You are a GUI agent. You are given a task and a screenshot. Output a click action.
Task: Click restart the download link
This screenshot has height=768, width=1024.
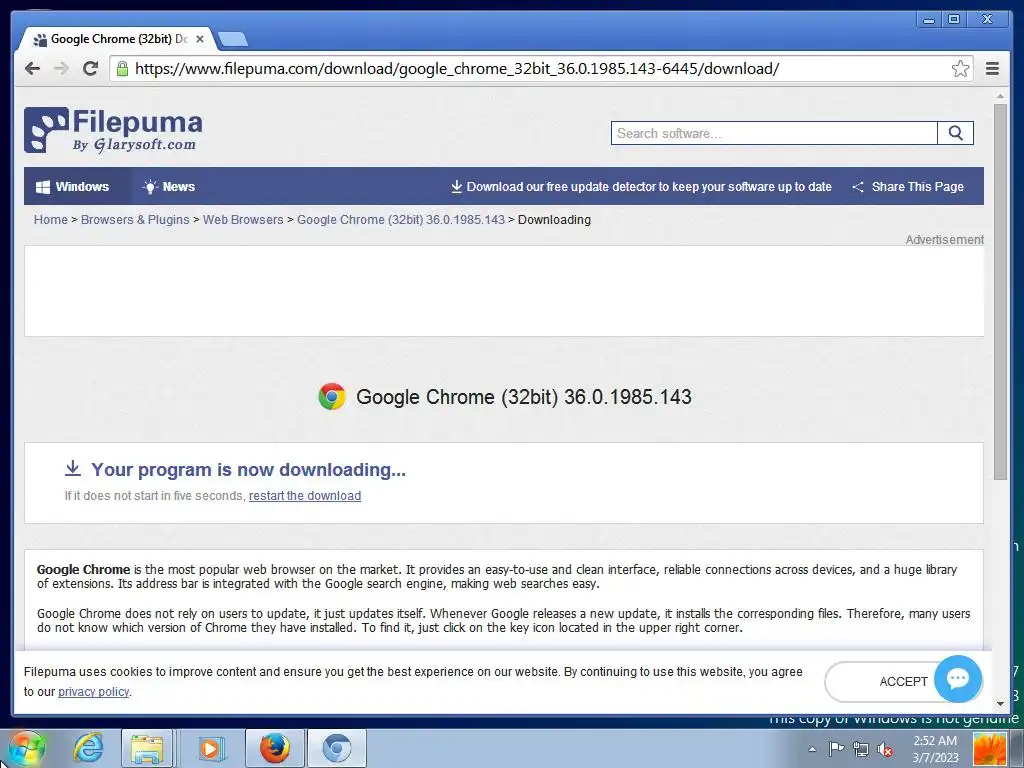tap(305, 496)
